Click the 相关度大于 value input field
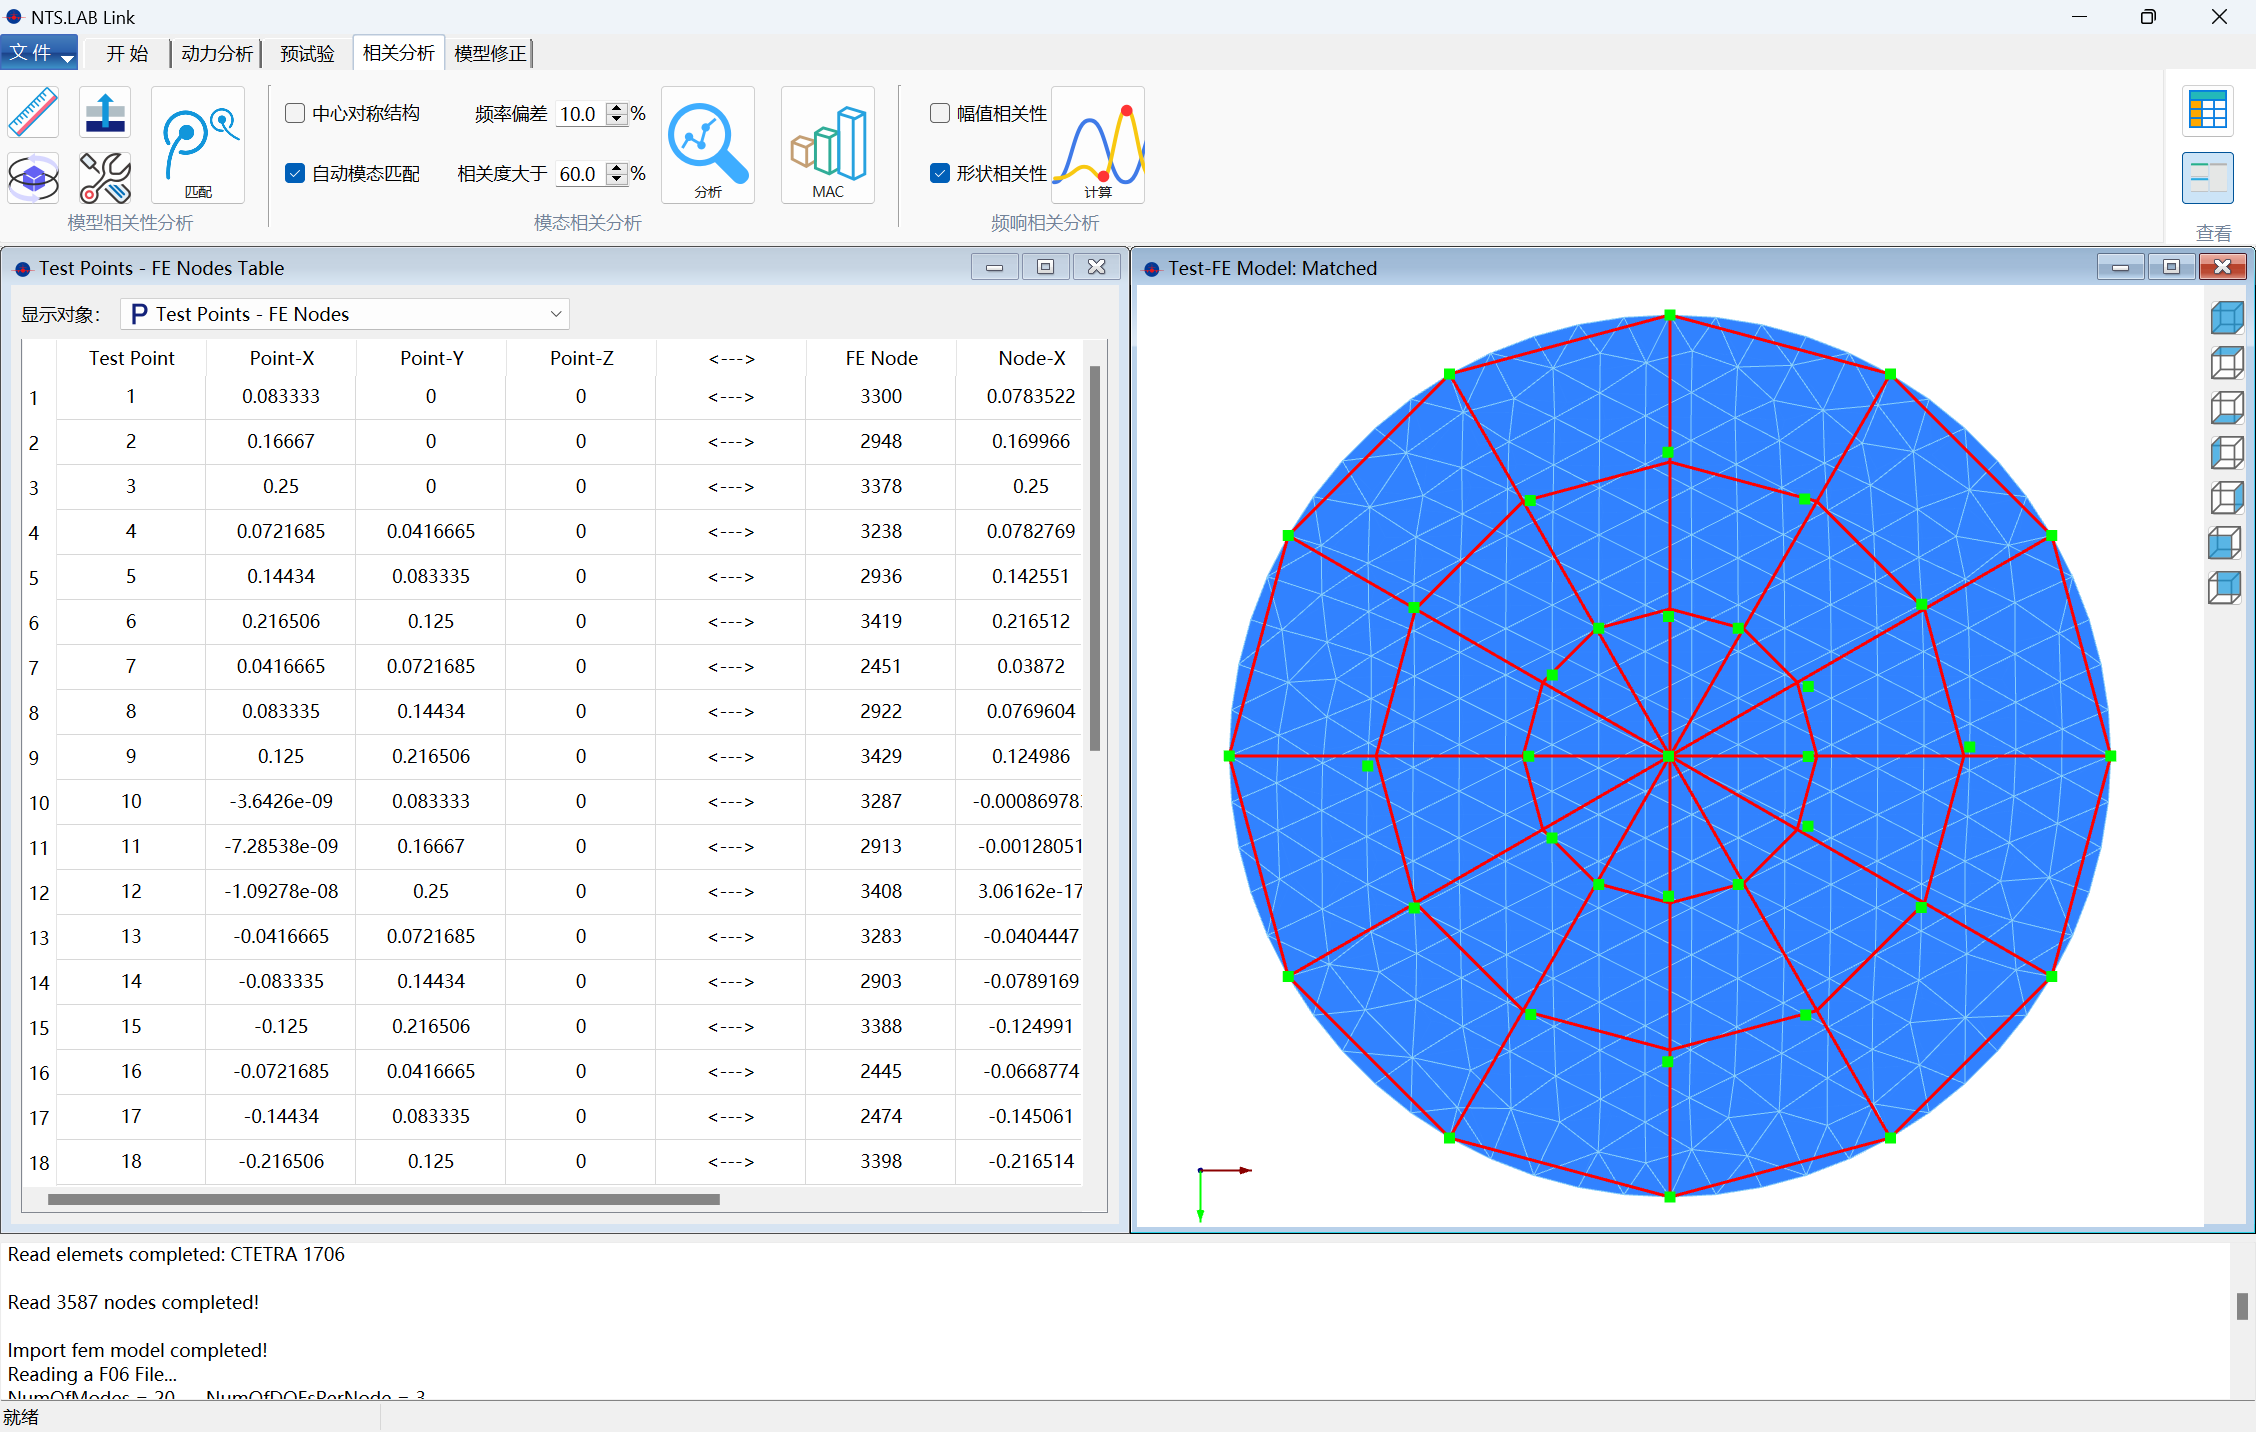 579,174
